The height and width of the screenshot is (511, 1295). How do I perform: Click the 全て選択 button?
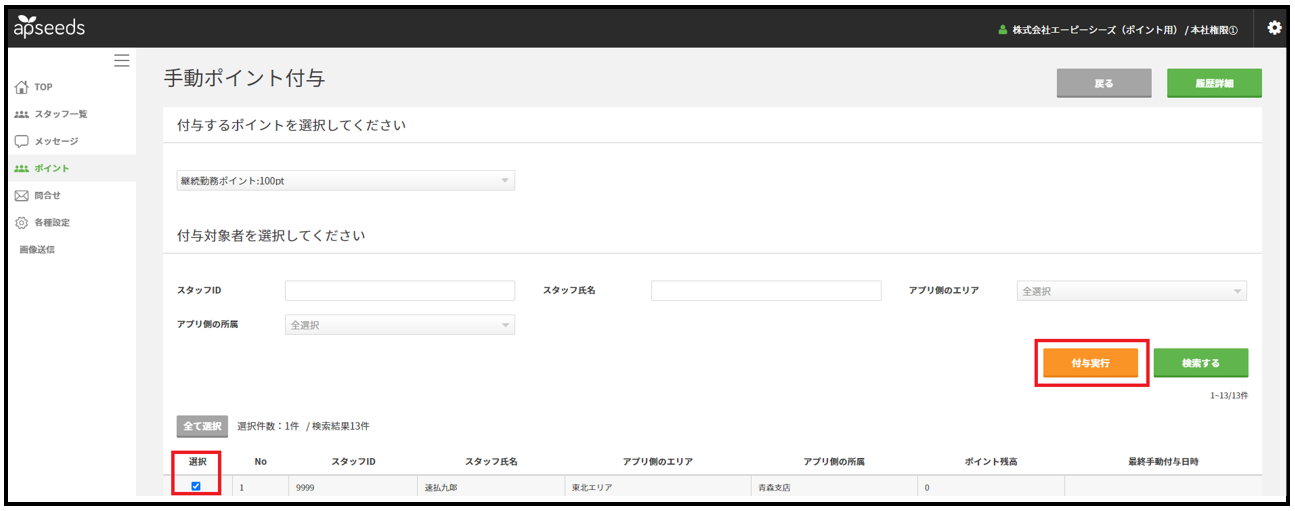click(202, 426)
